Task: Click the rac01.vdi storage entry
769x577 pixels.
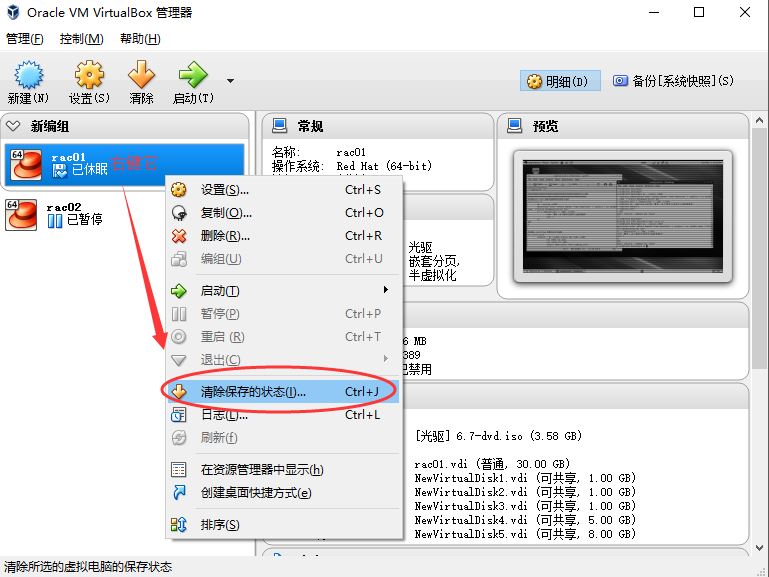Action: (x=492, y=464)
